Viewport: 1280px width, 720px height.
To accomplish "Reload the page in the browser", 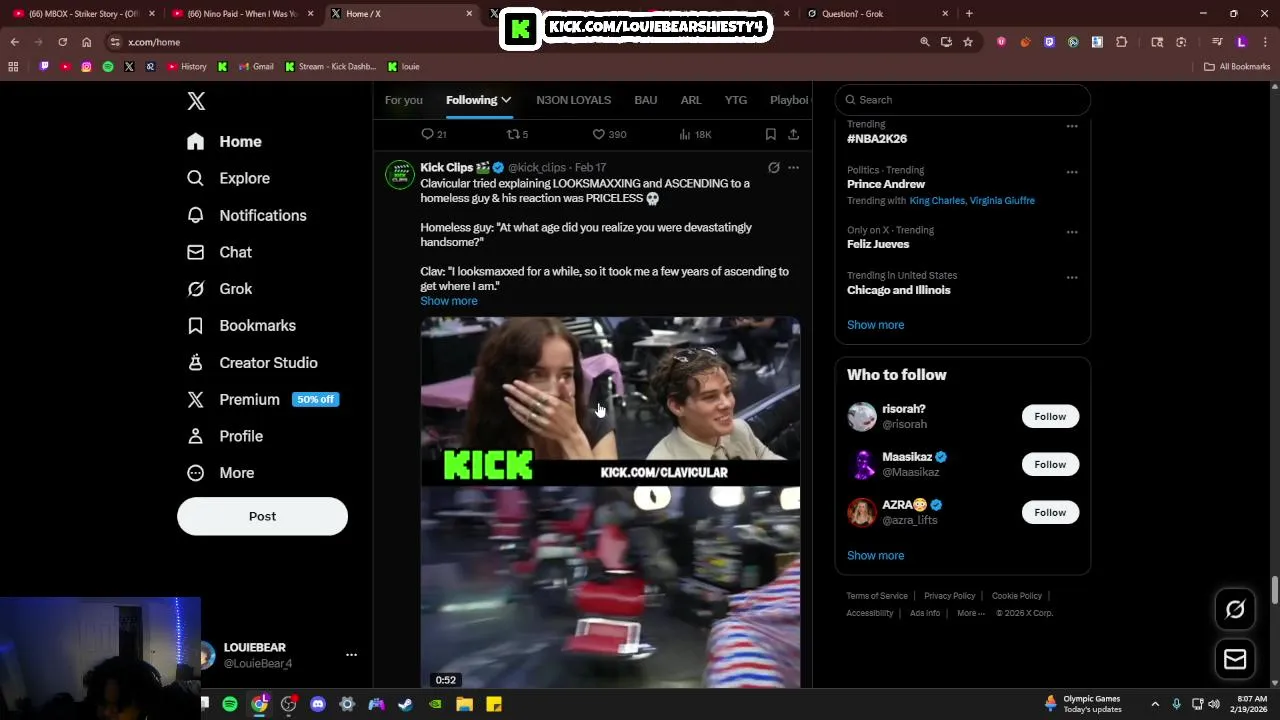I will [x=62, y=42].
